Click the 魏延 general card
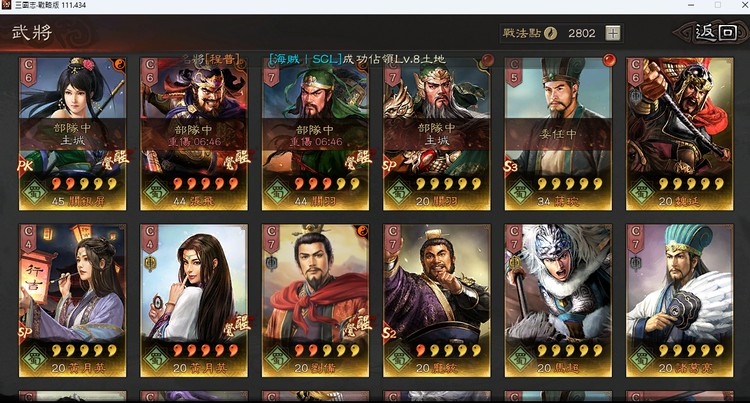 point(680,134)
